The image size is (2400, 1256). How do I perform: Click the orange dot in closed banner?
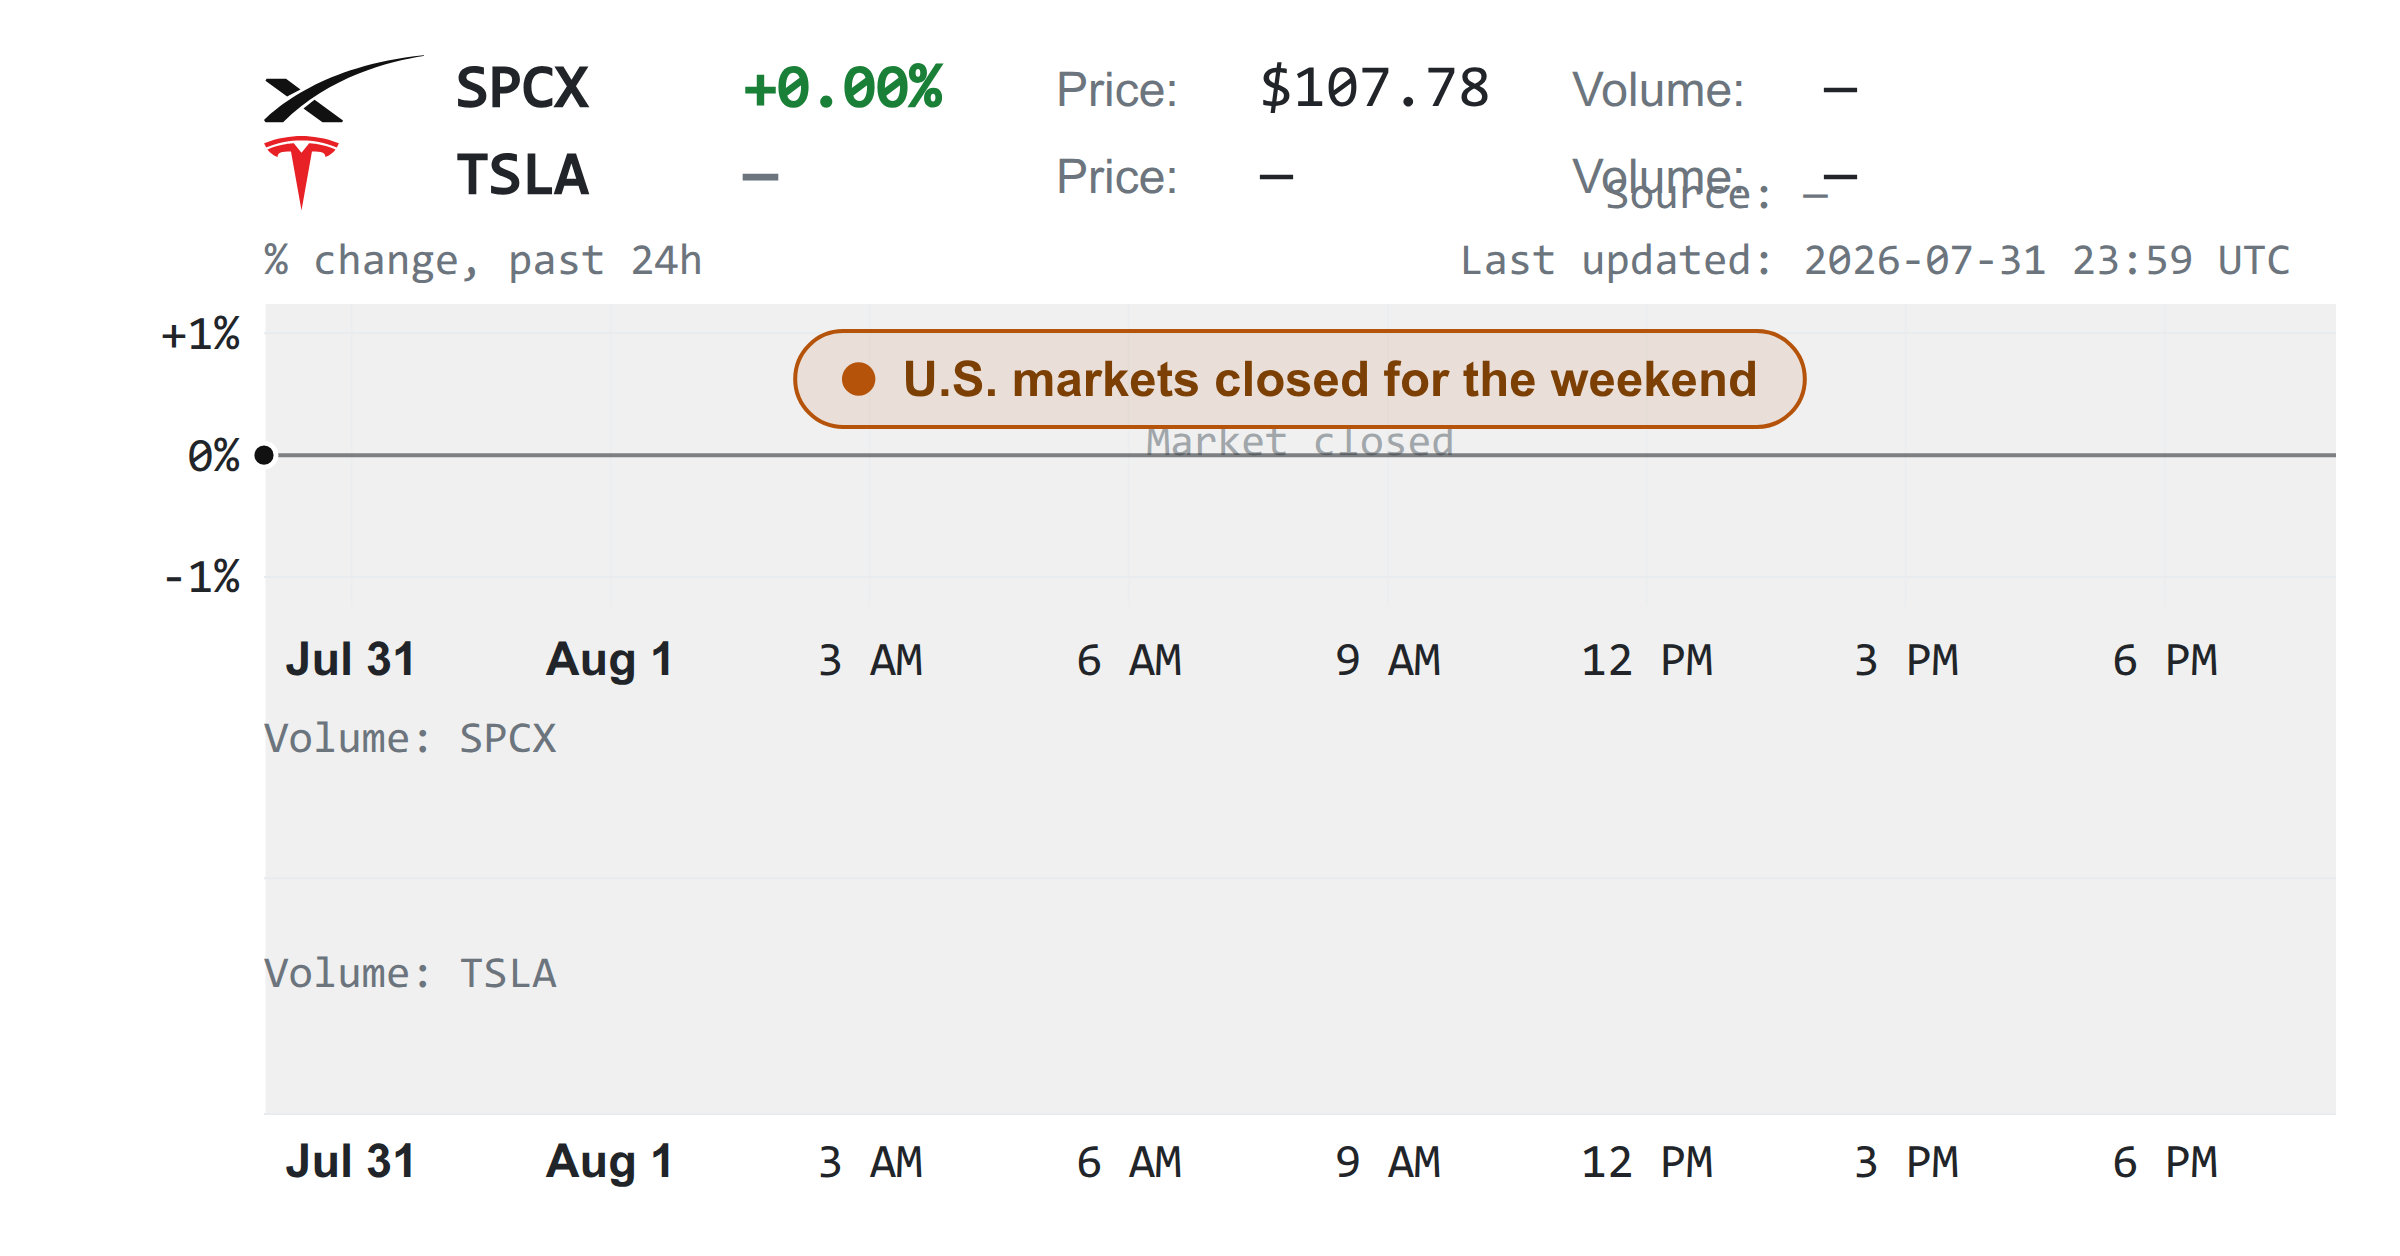click(858, 379)
